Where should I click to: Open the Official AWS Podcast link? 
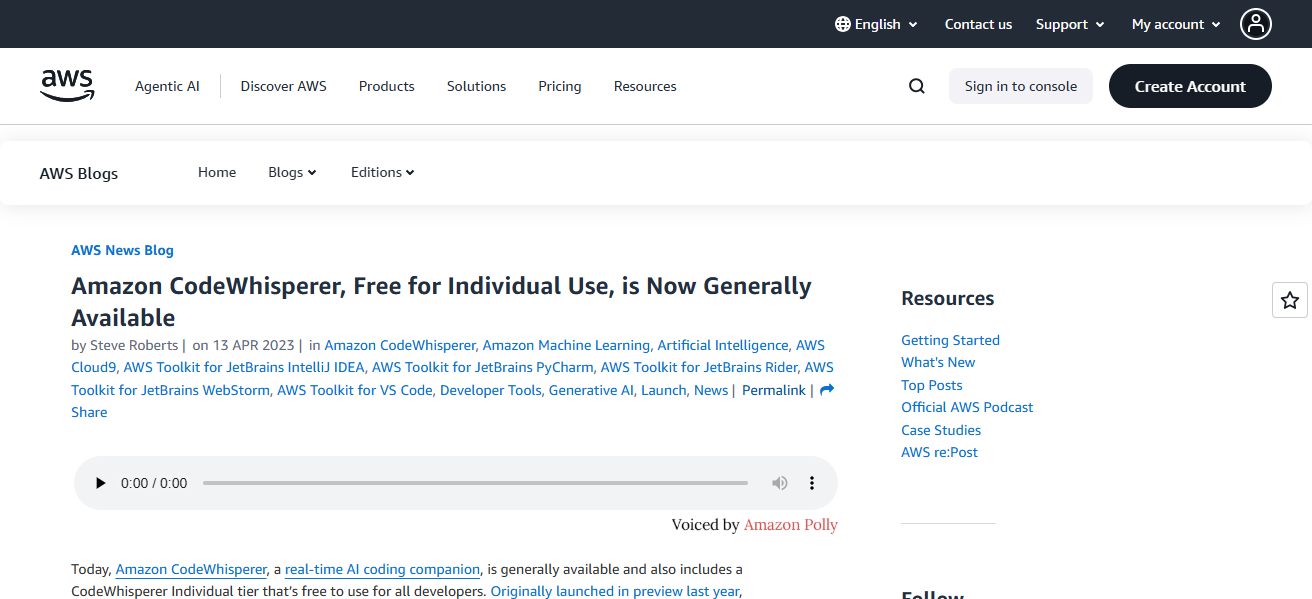(967, 407)
